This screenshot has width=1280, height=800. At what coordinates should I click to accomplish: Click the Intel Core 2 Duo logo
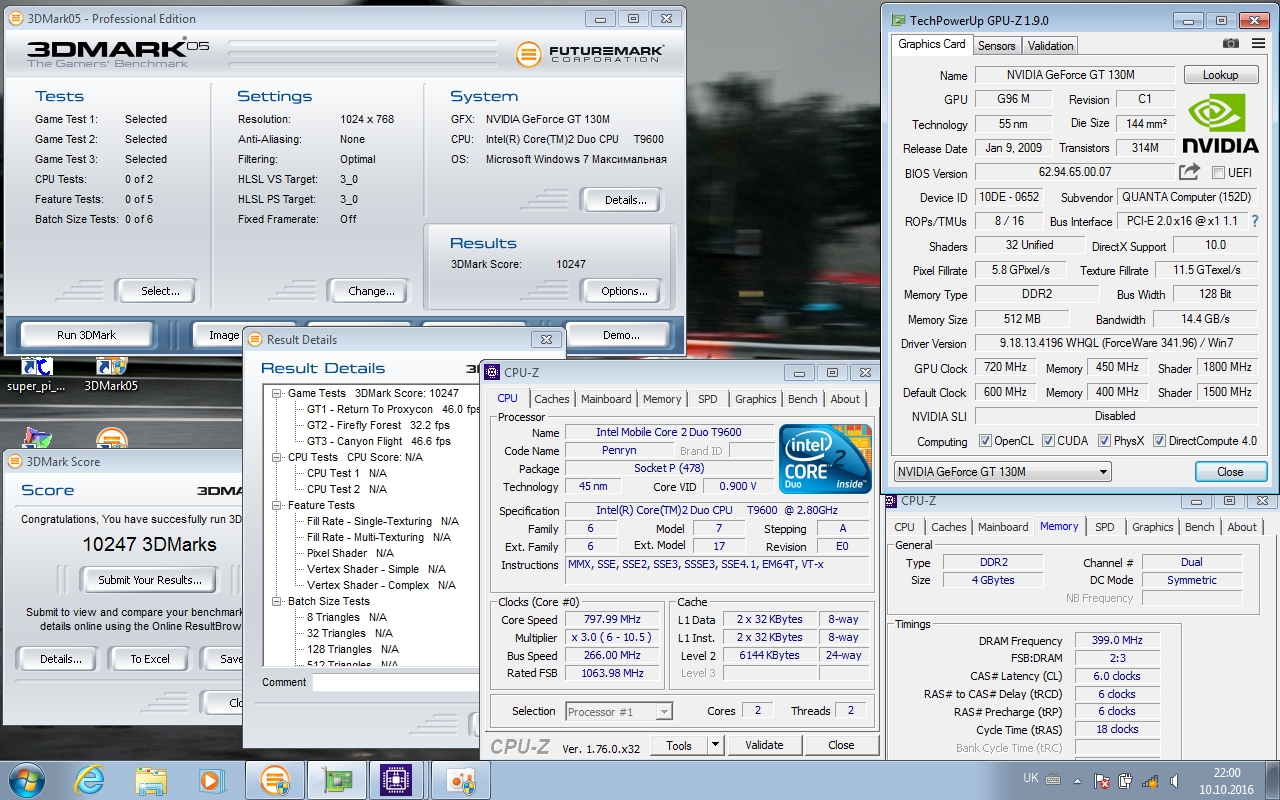coord(825,459)
